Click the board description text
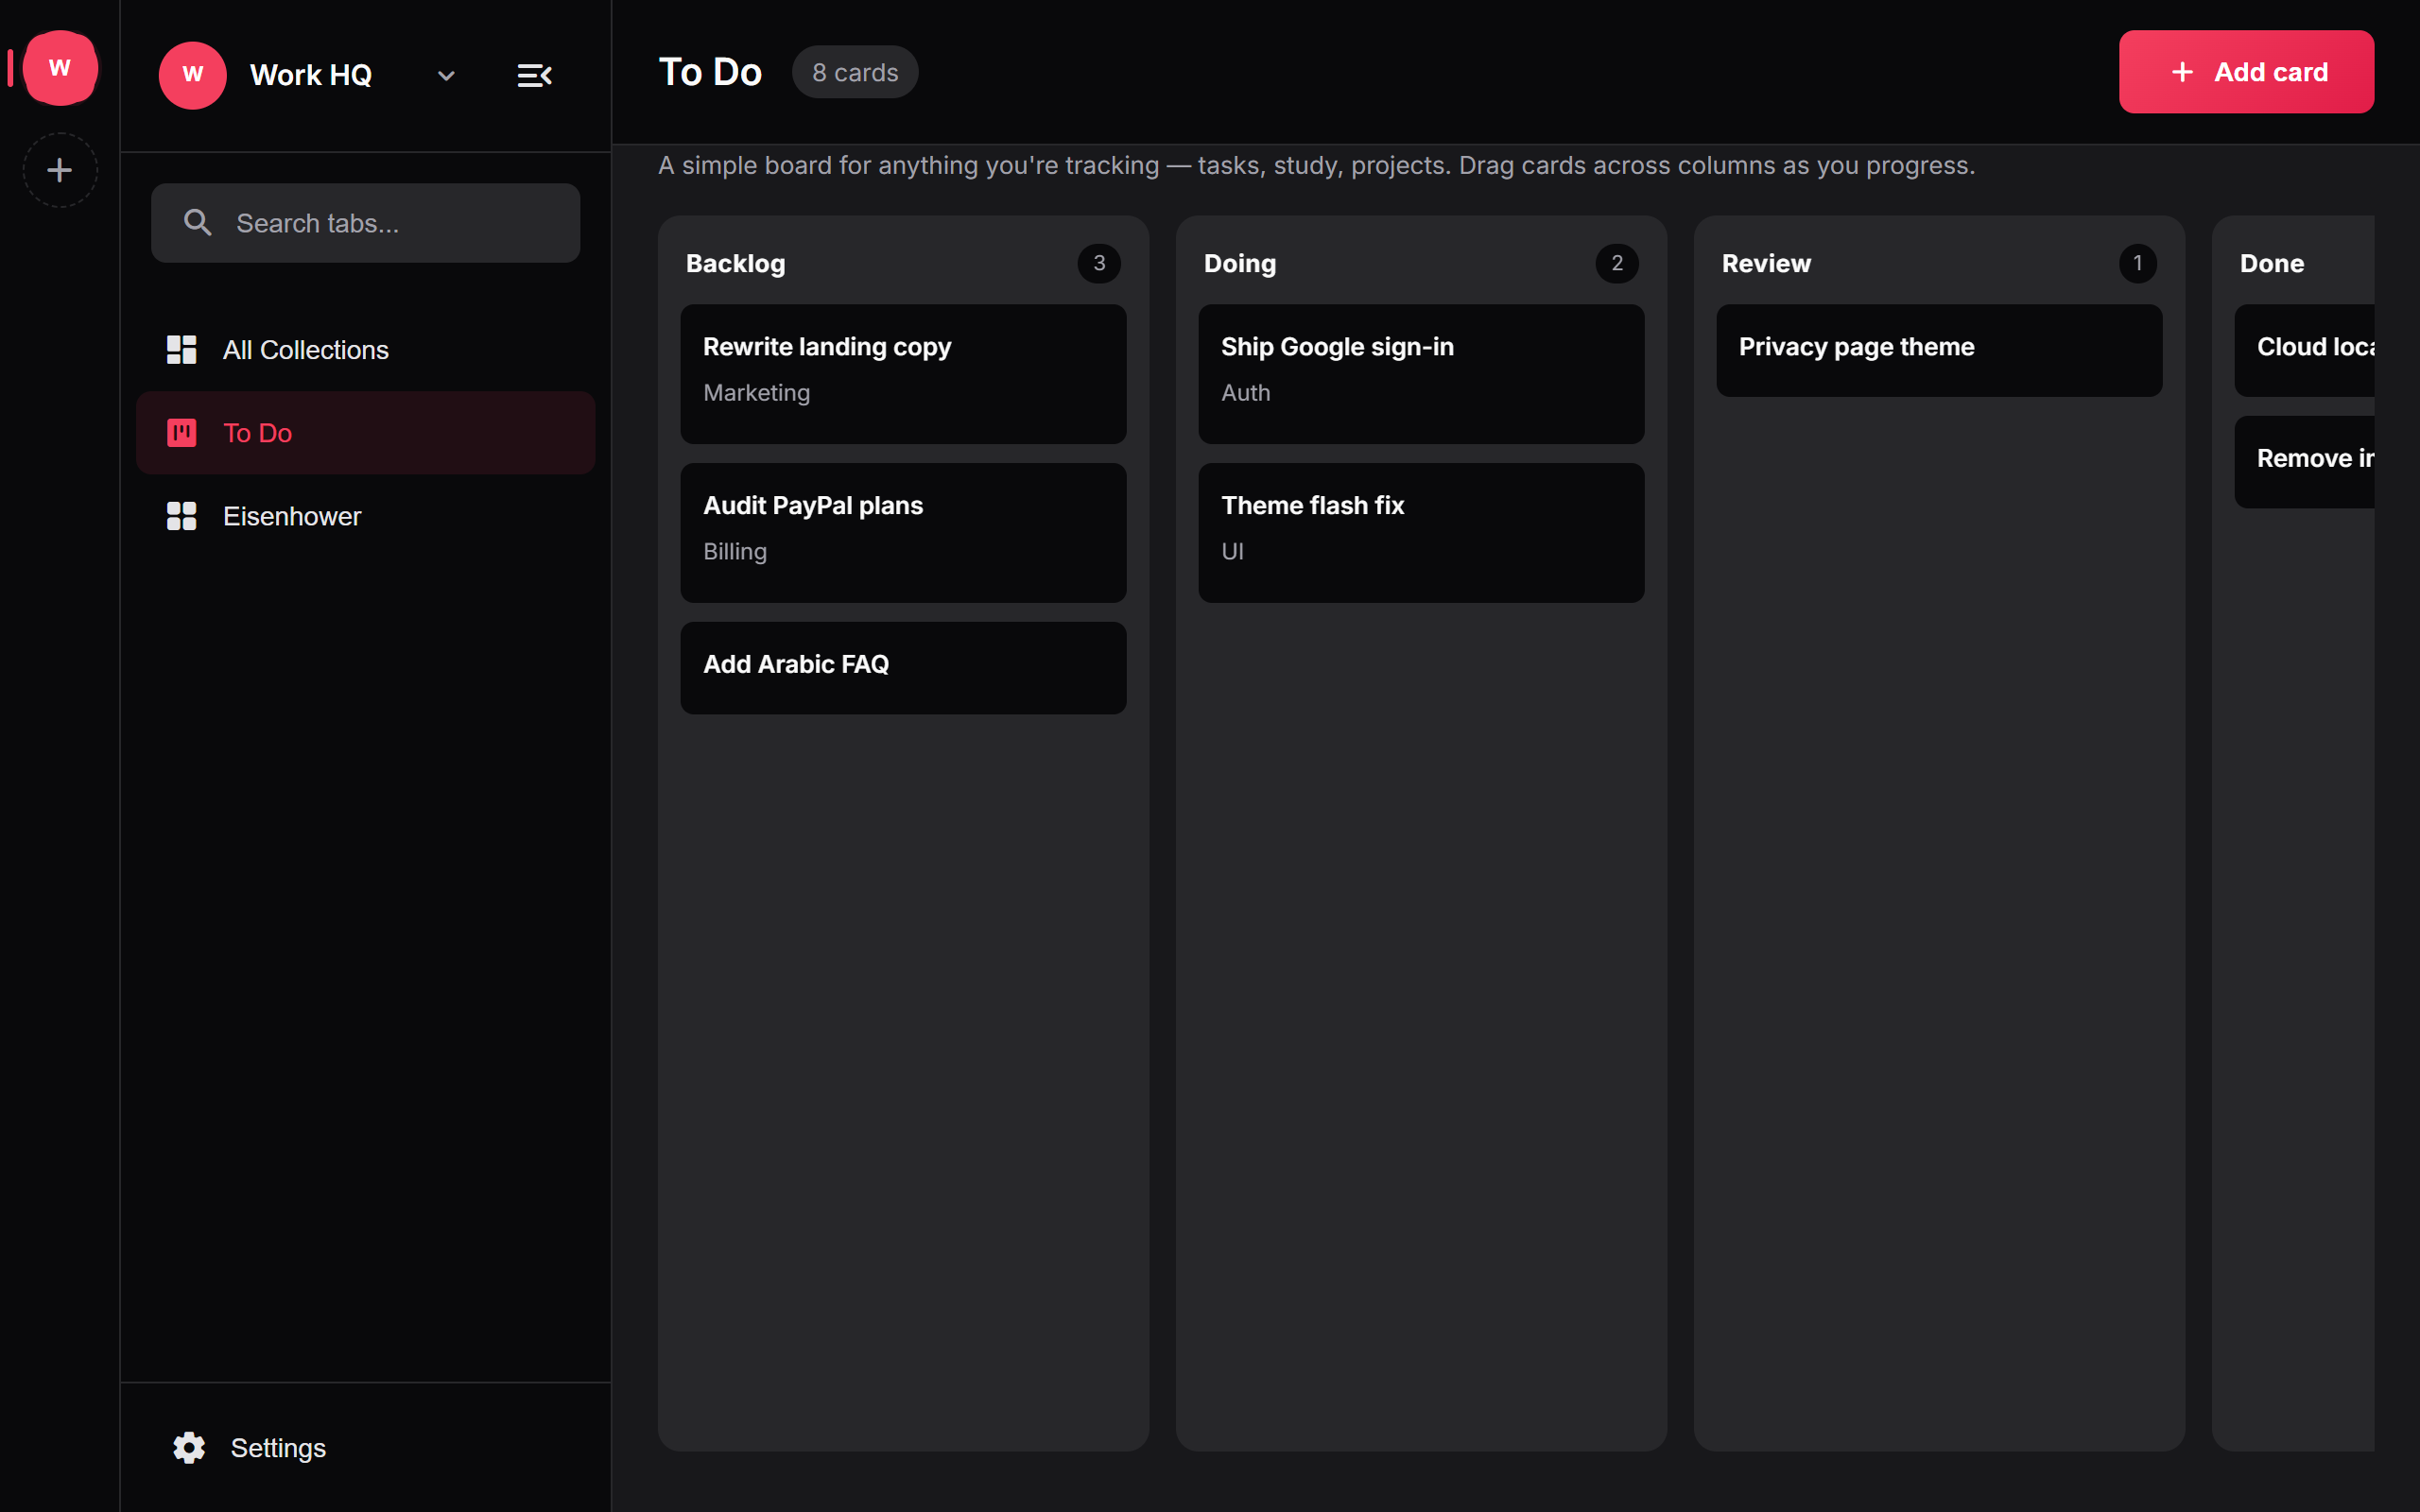Screen dimensions: 2420x1512 [x=1317, y=165]
